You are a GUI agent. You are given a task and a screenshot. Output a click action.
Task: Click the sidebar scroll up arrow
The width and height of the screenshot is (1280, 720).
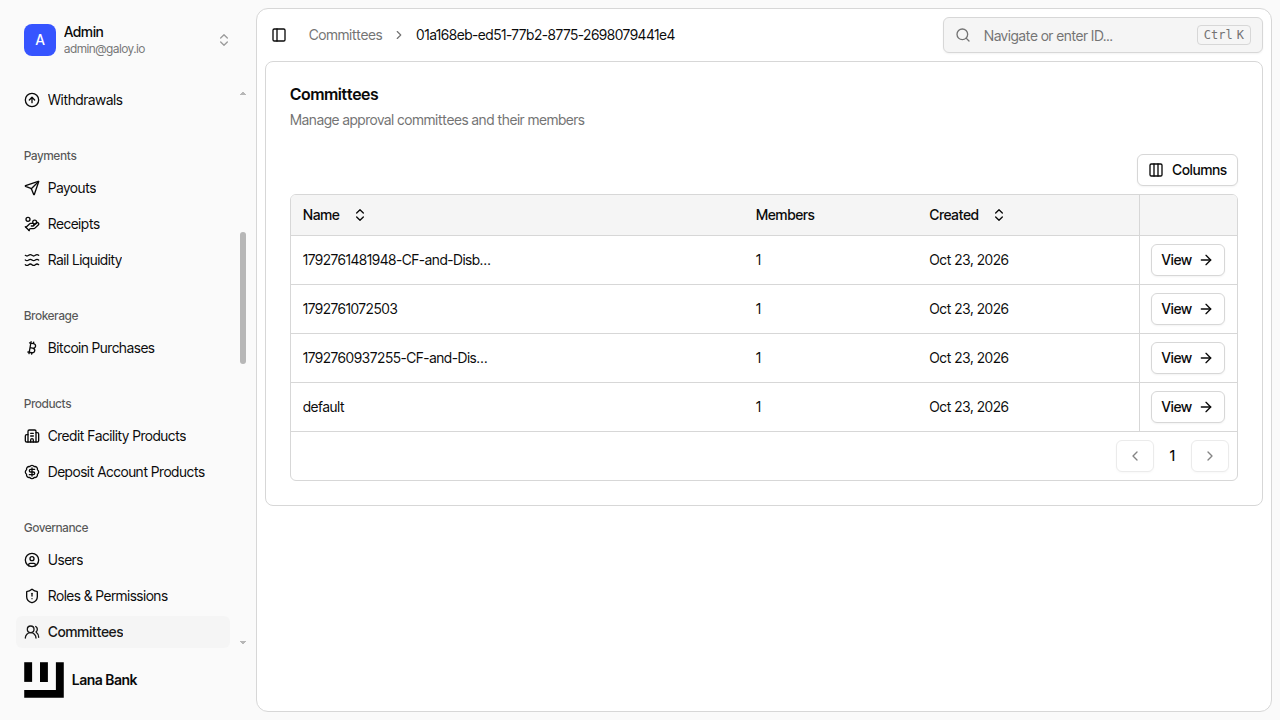[242, 94]
